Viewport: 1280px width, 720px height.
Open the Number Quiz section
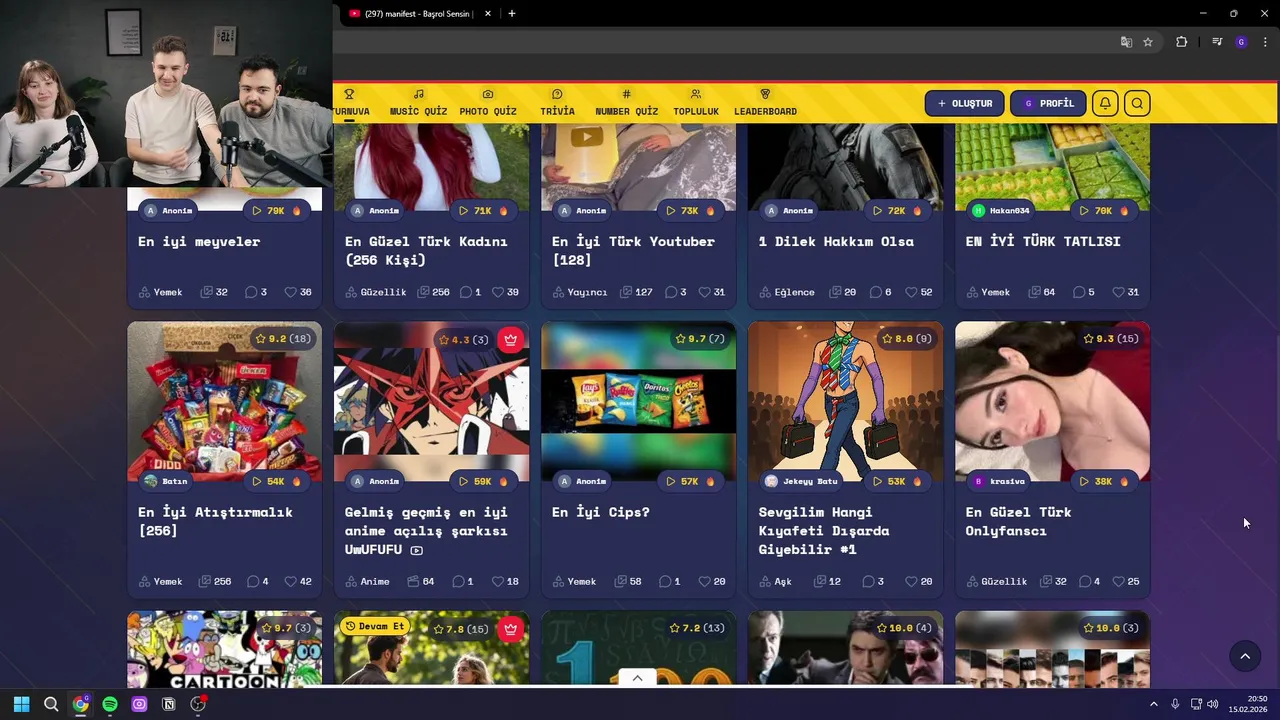pos(626,103)
